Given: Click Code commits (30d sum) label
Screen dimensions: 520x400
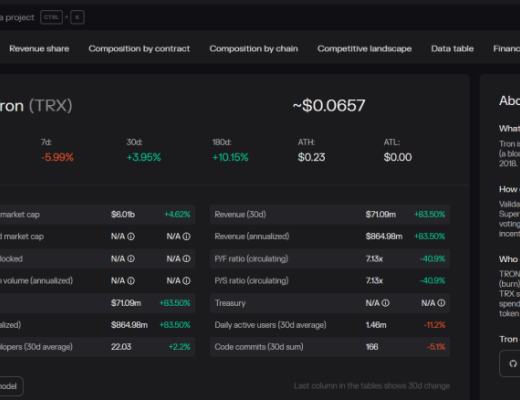Looking at the screenshot, I should point(259,347).
